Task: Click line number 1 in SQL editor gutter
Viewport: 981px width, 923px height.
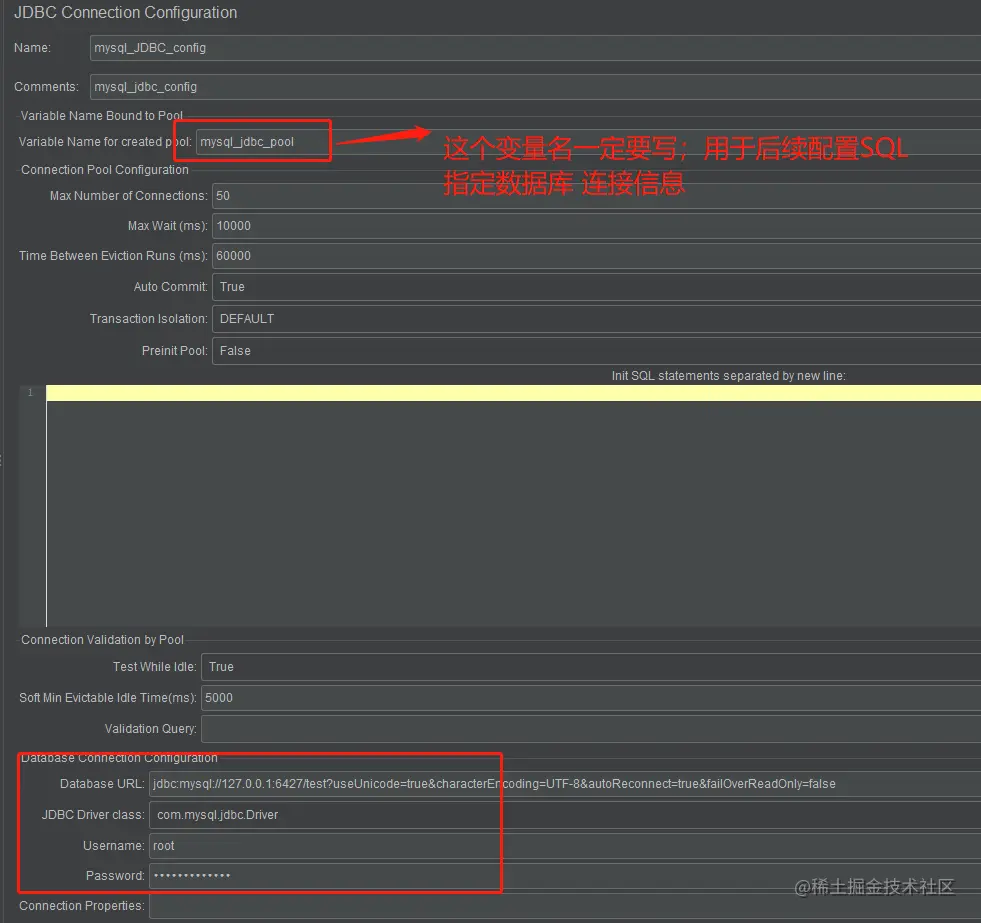Action: (30, 392)
